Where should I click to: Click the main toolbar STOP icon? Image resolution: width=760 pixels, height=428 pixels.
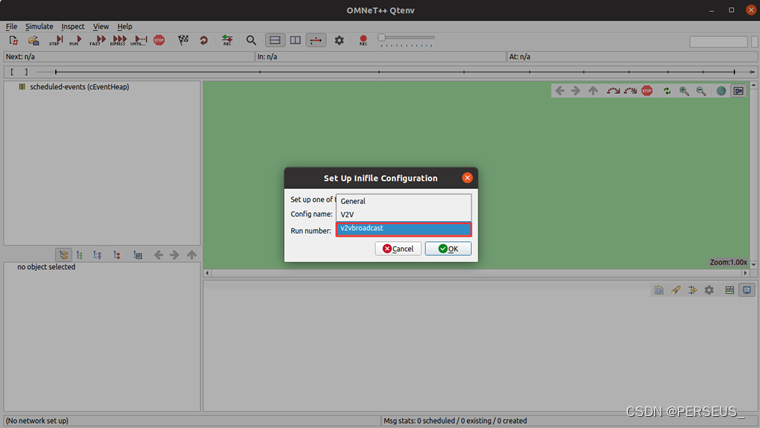[x=159, y=40]
